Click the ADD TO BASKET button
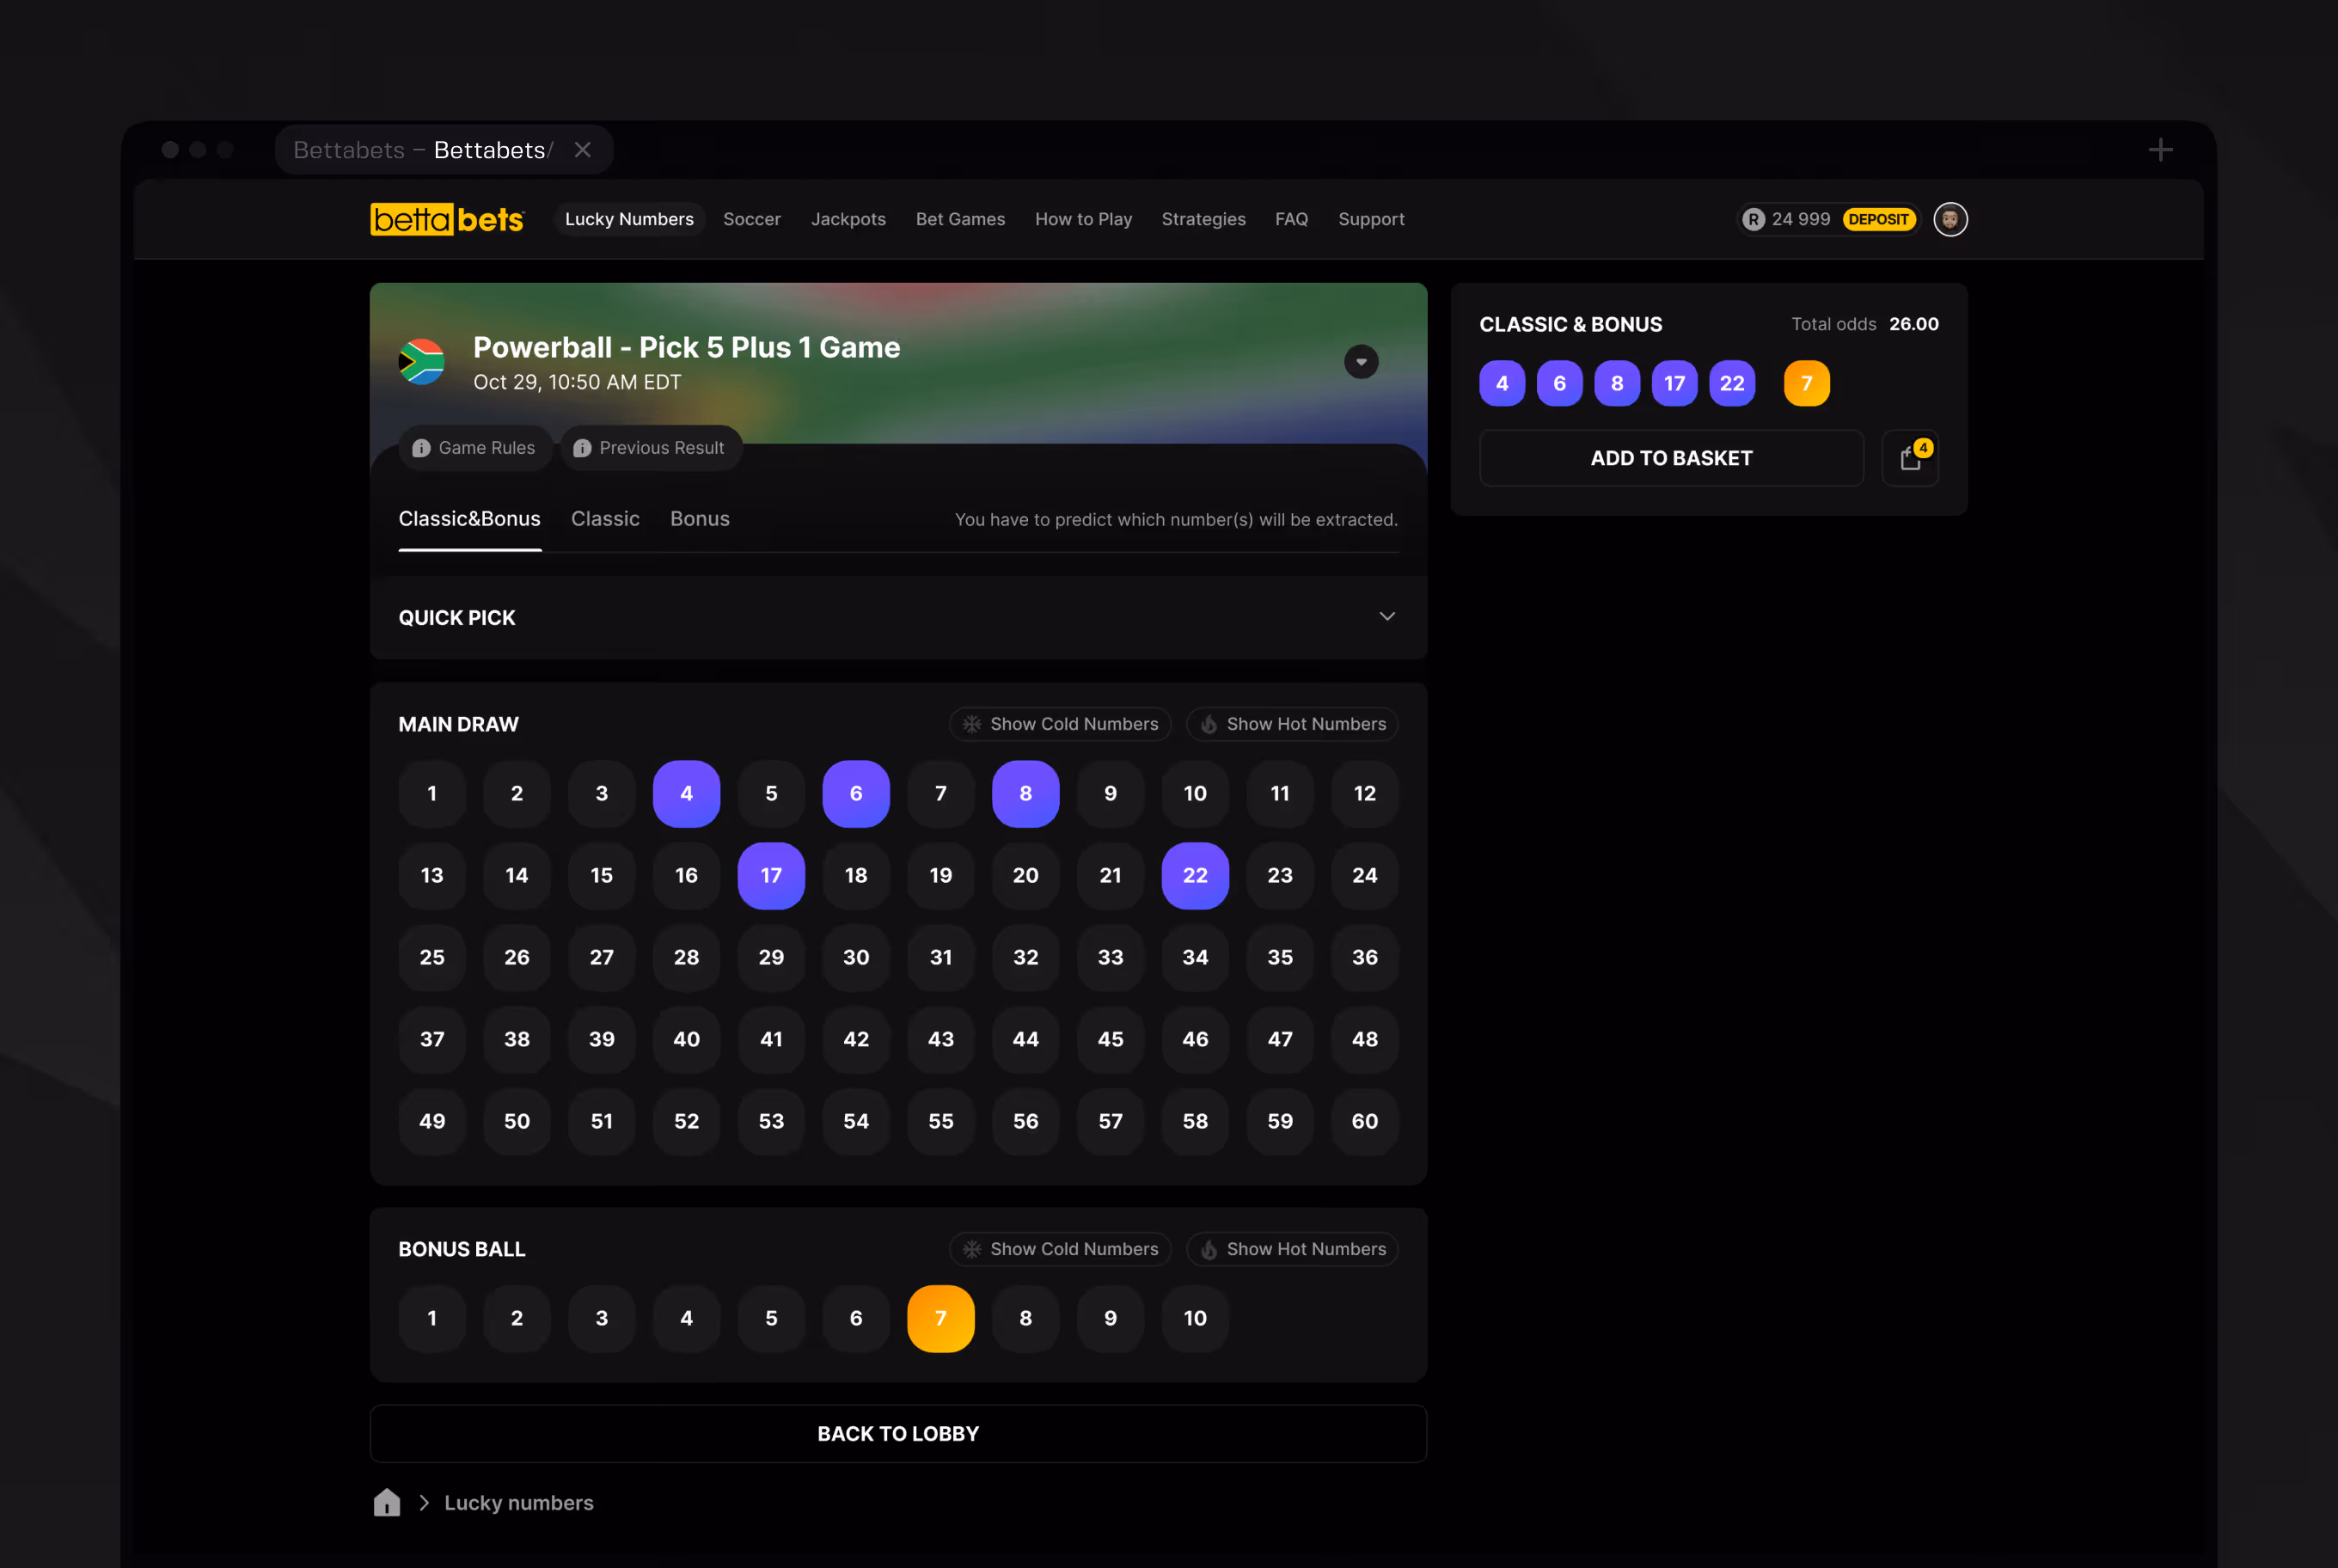The image size is (2338, 1568). click(x=1671, y=458)
